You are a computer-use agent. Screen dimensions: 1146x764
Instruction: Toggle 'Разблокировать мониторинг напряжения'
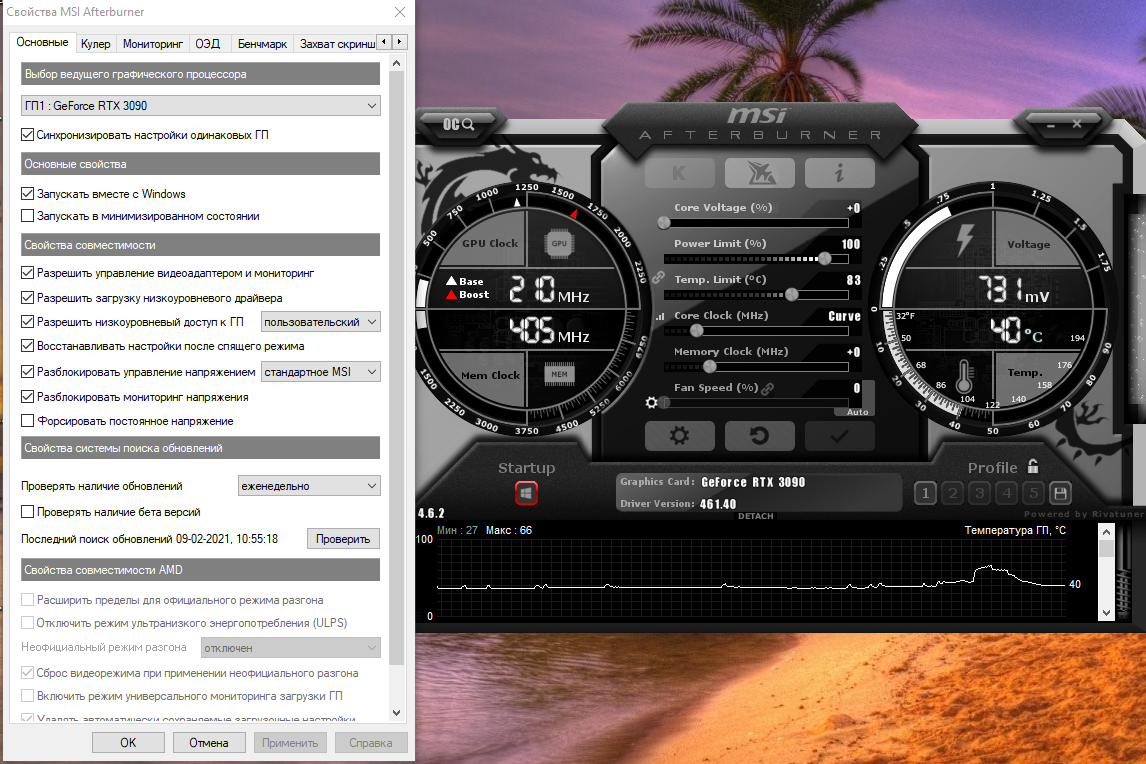click(x=28, y=396)
